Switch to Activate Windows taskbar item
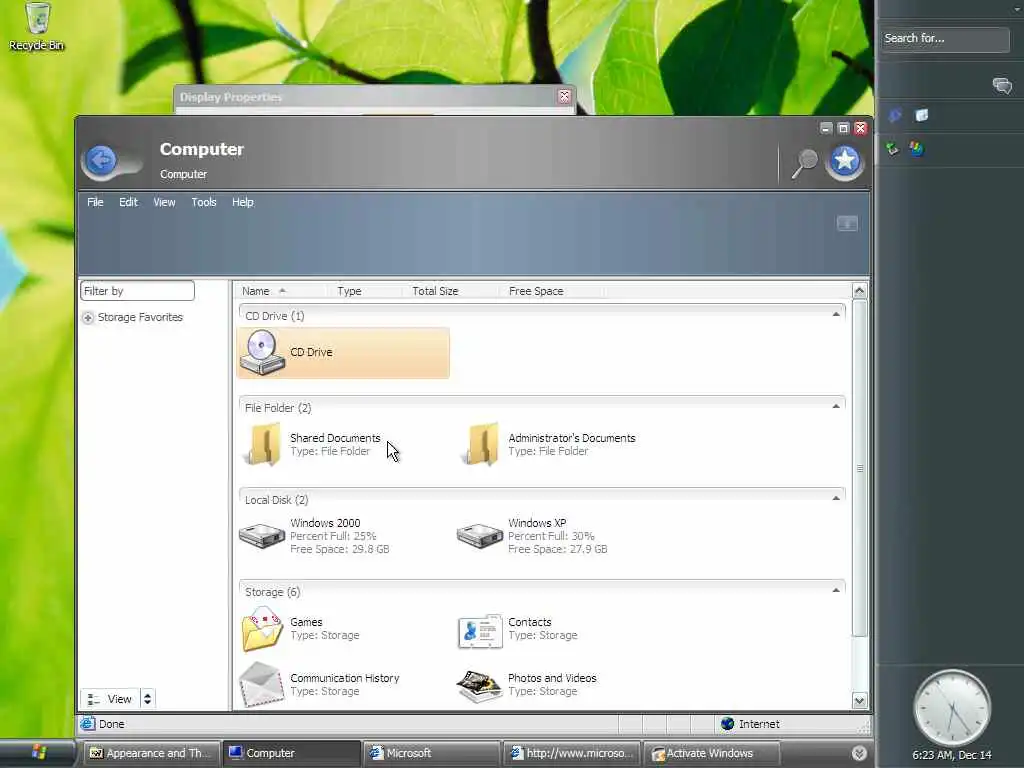 [711, 753]
